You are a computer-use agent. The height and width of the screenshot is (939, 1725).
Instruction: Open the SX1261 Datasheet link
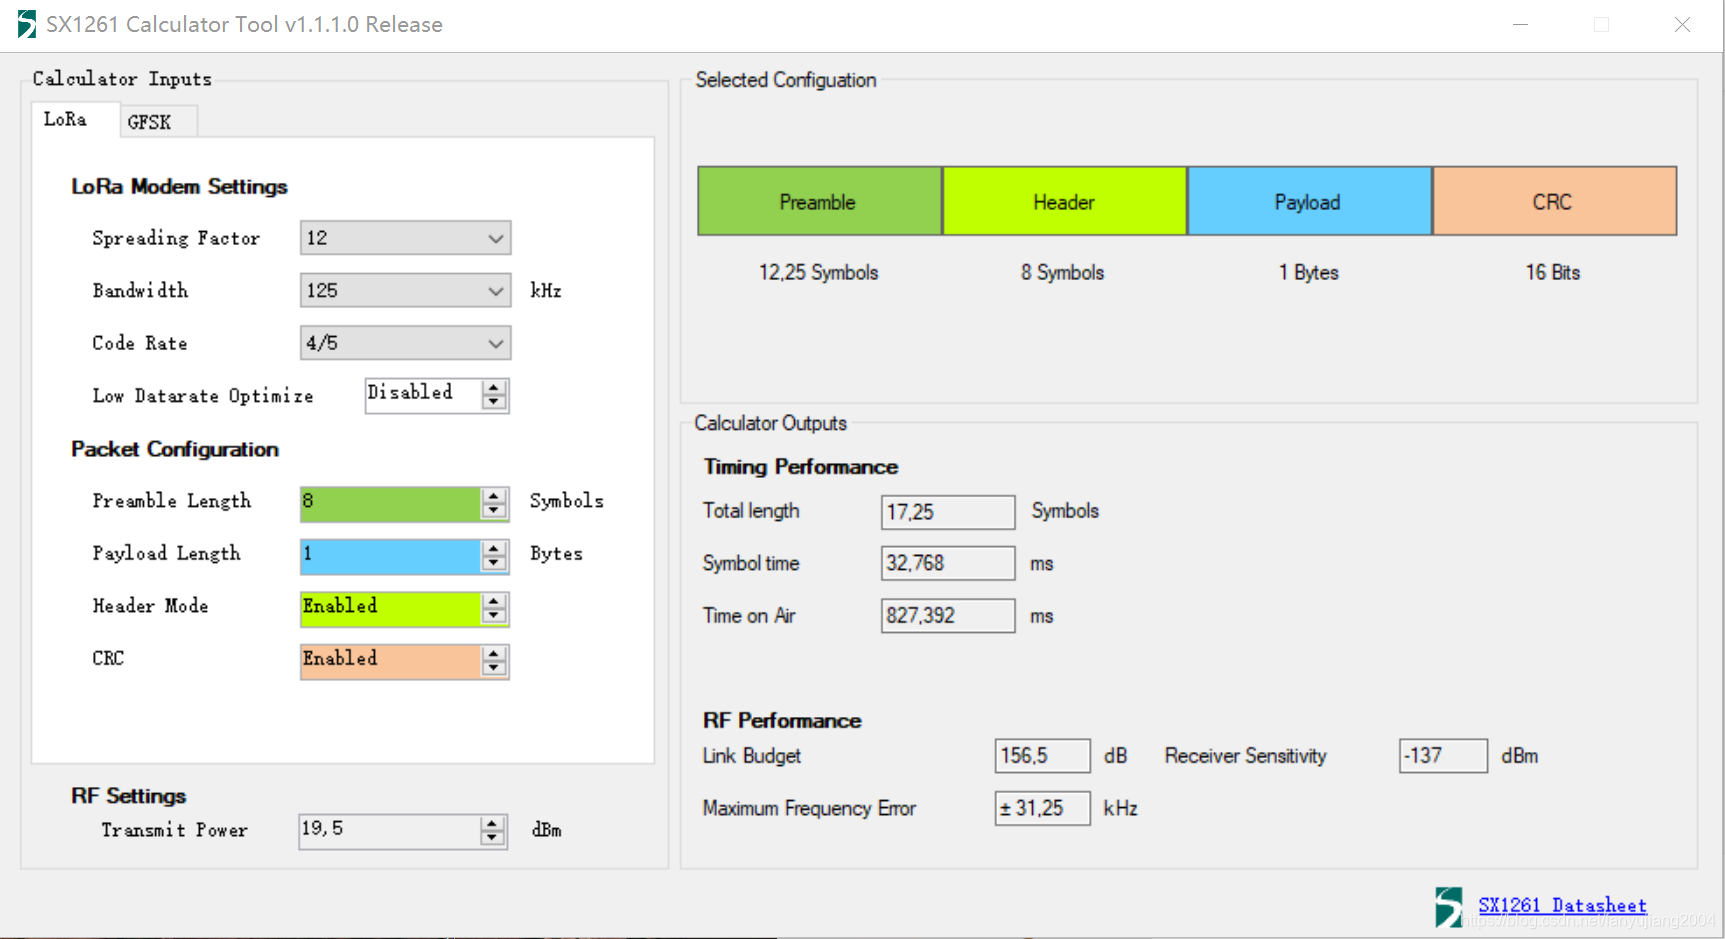pos(1562,906)
